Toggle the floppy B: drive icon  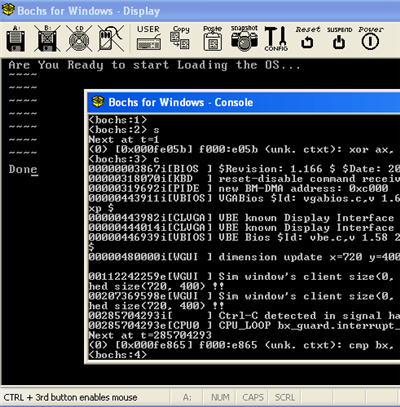coord(47,38)
